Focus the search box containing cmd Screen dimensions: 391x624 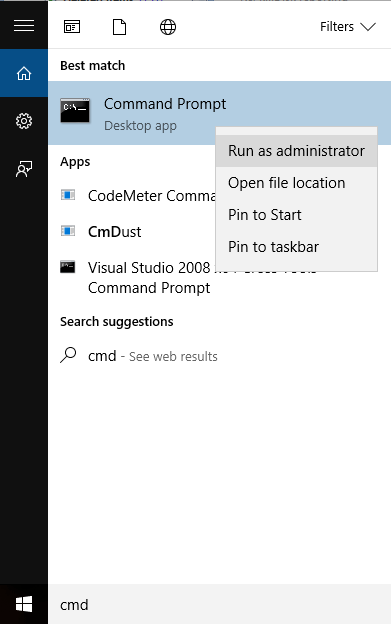point(220,604)
